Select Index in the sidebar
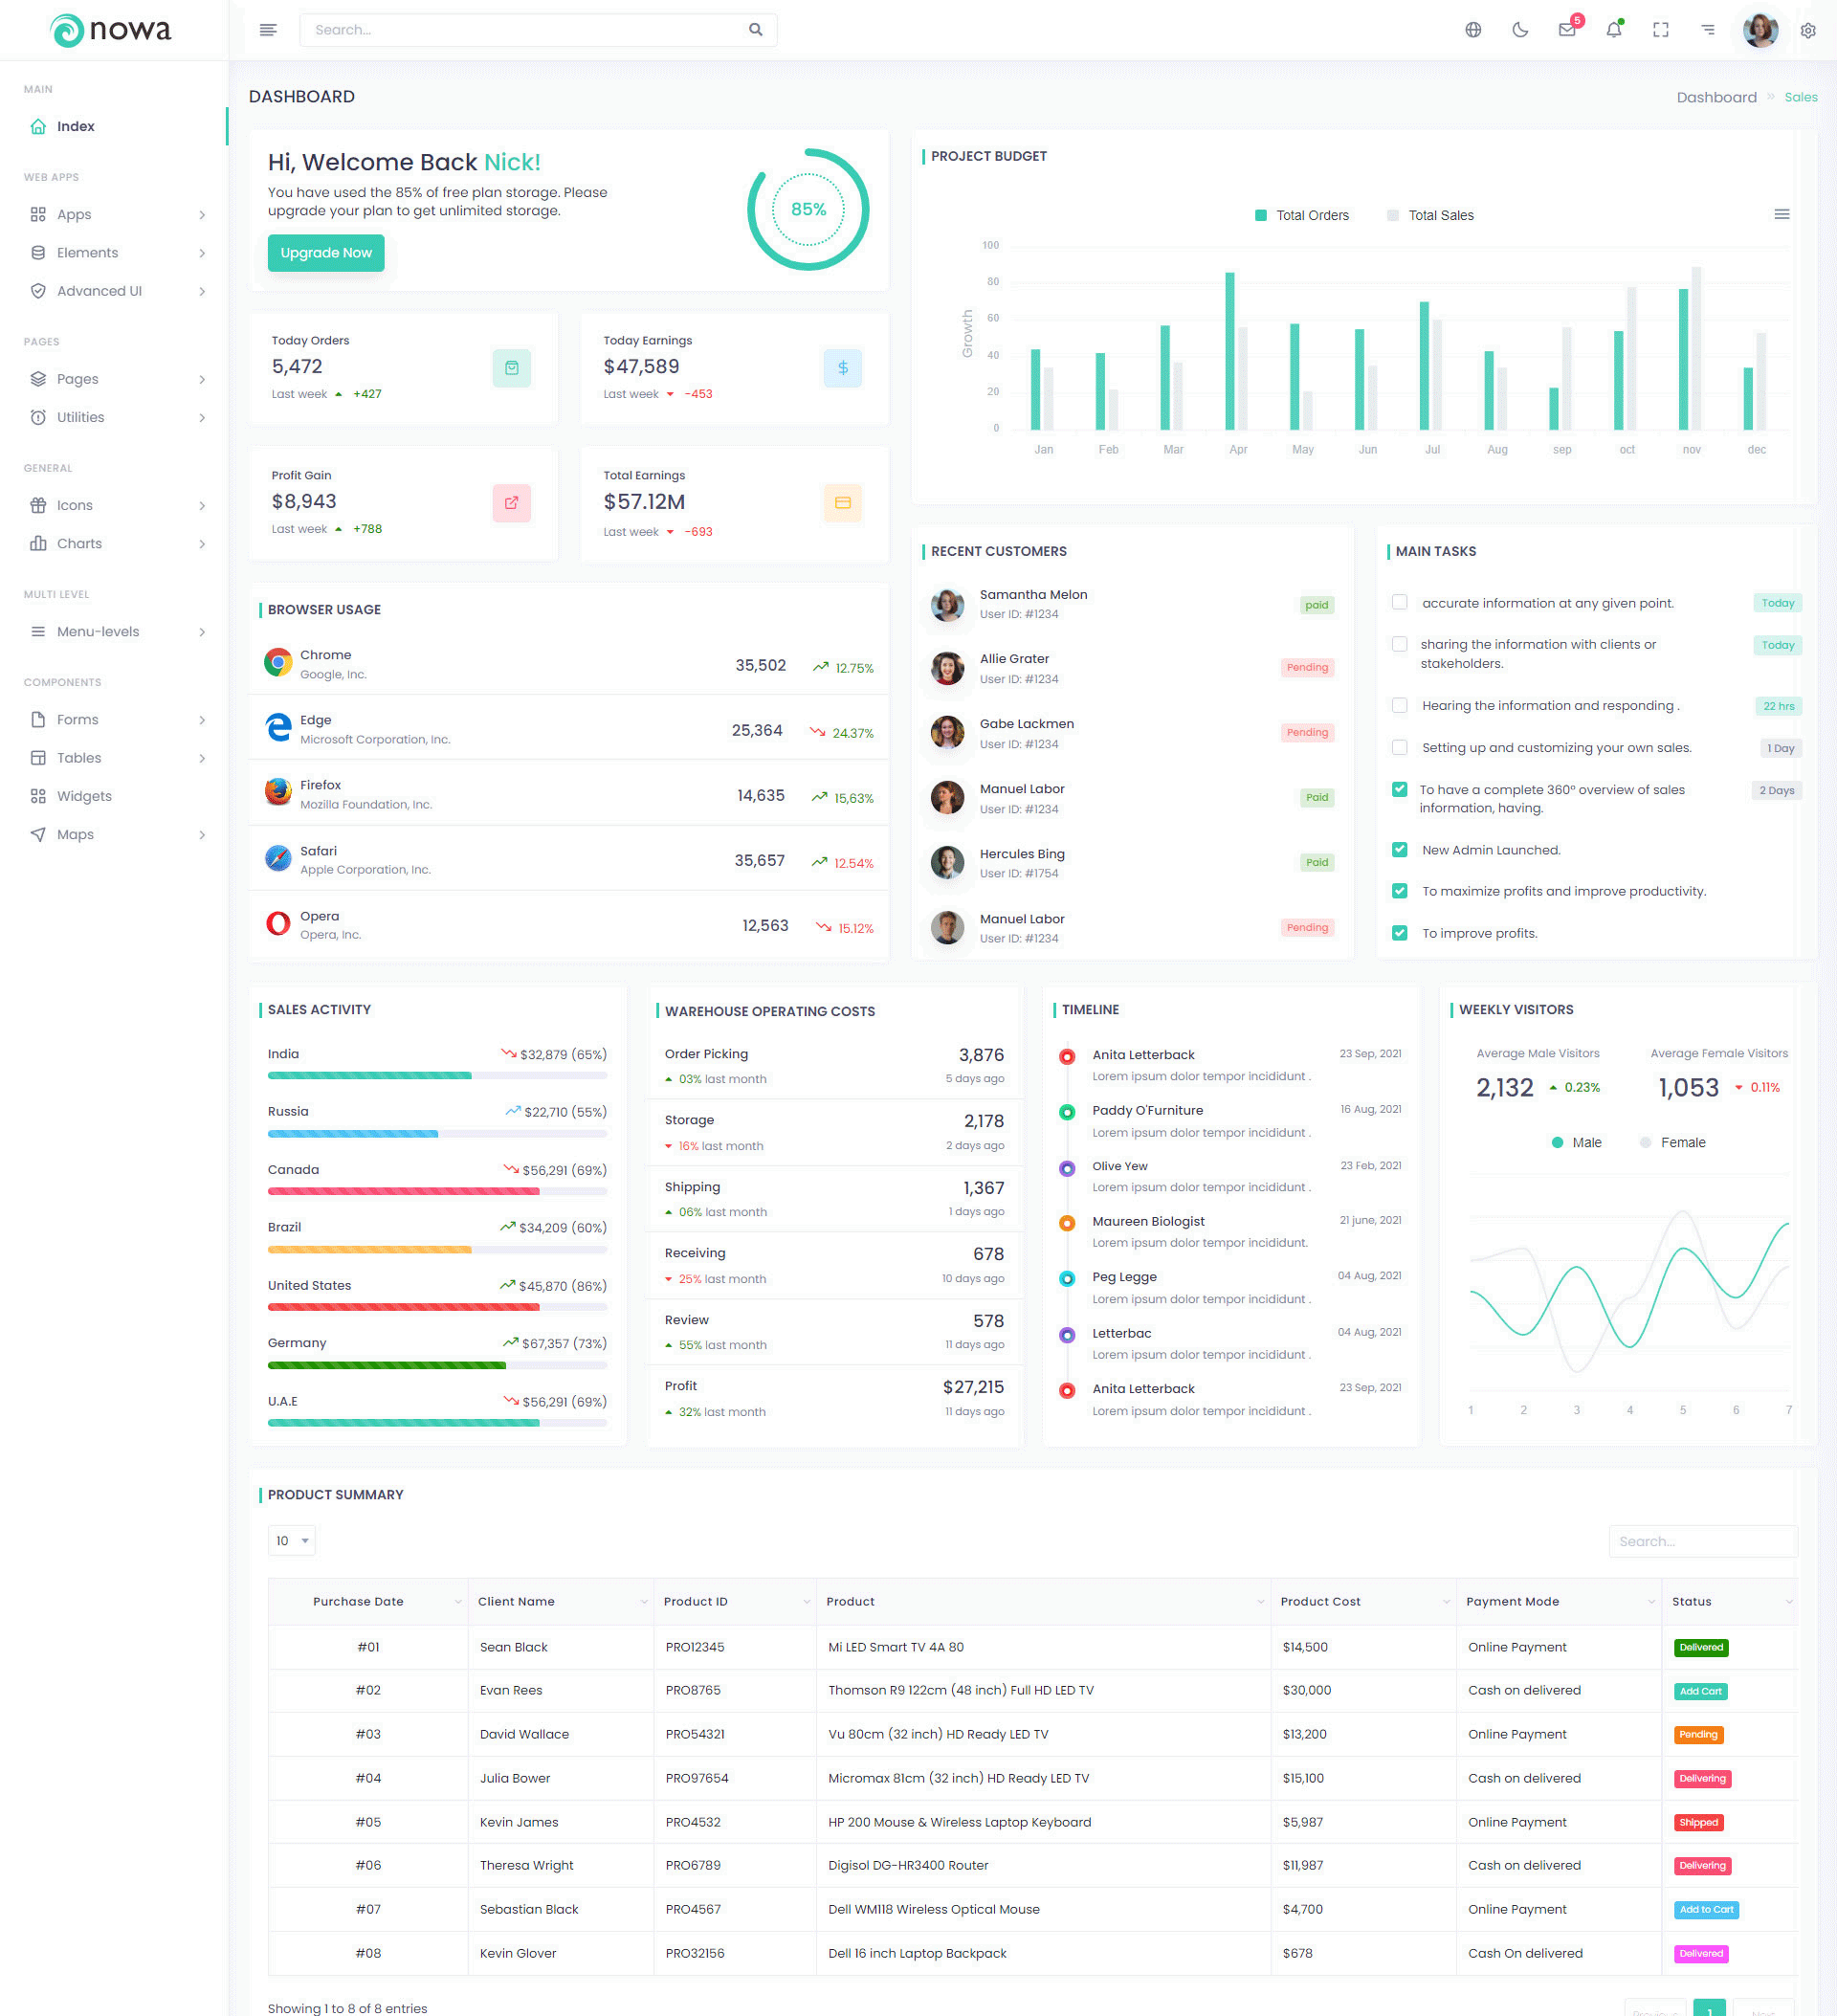 [x=76, y=126]
